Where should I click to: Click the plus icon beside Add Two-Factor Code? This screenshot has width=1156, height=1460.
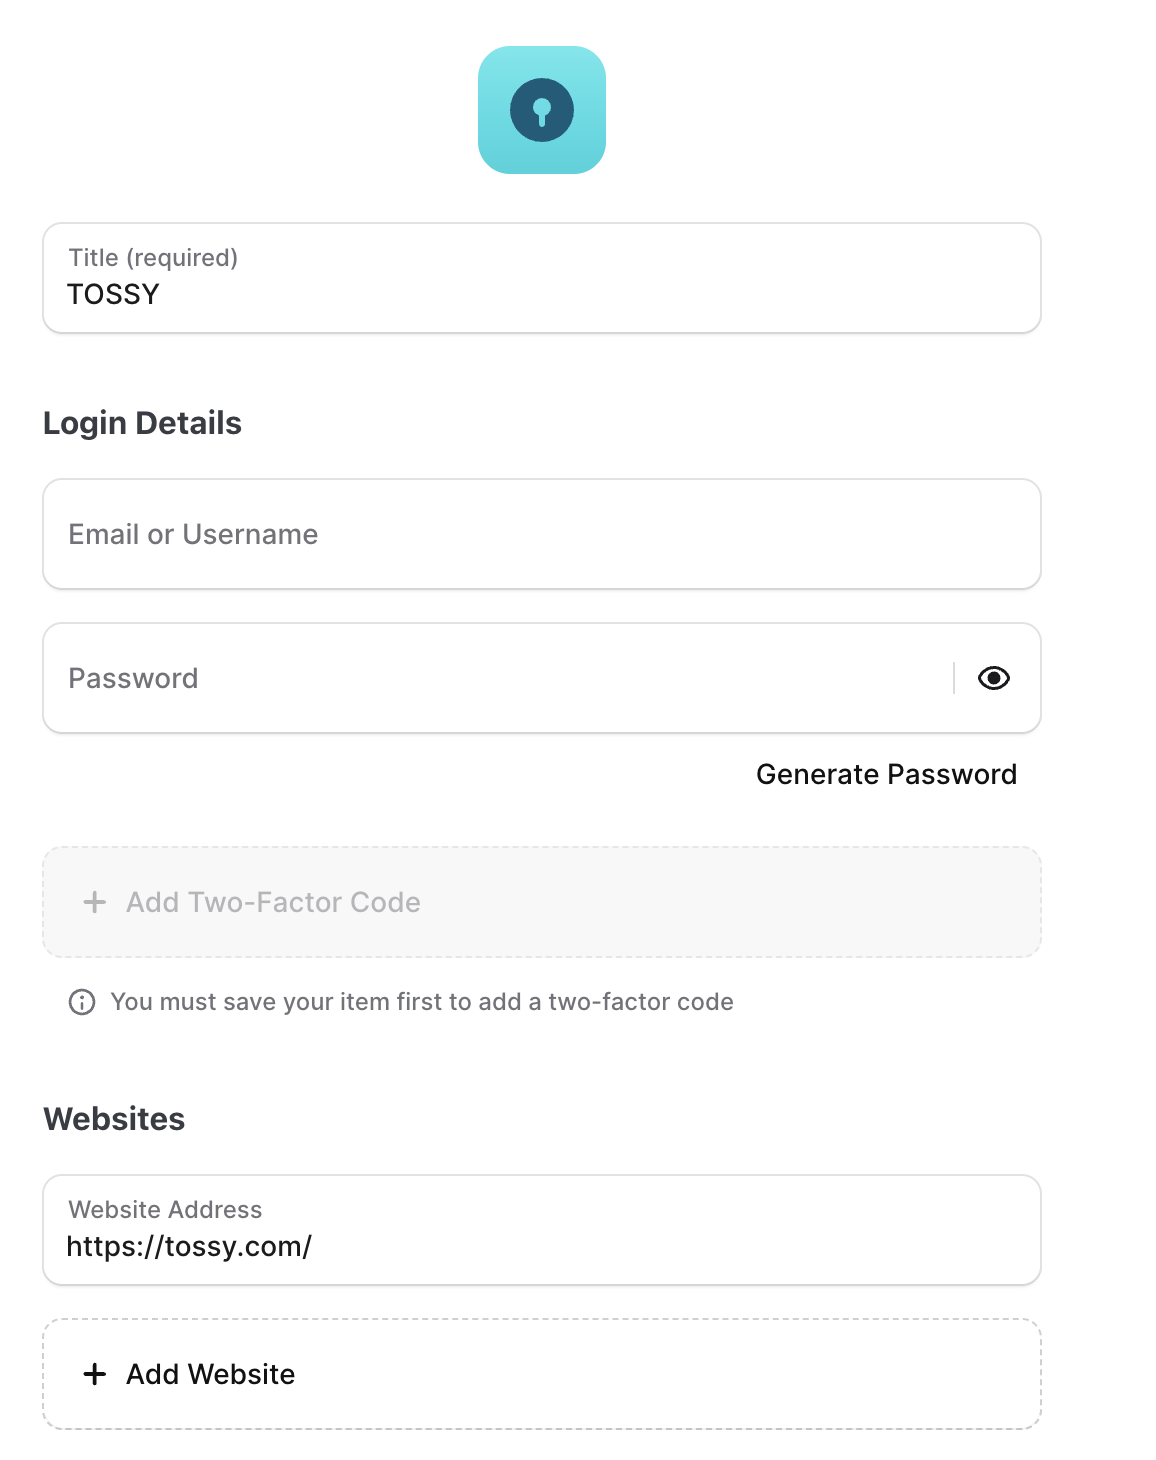tap(95, 902)
